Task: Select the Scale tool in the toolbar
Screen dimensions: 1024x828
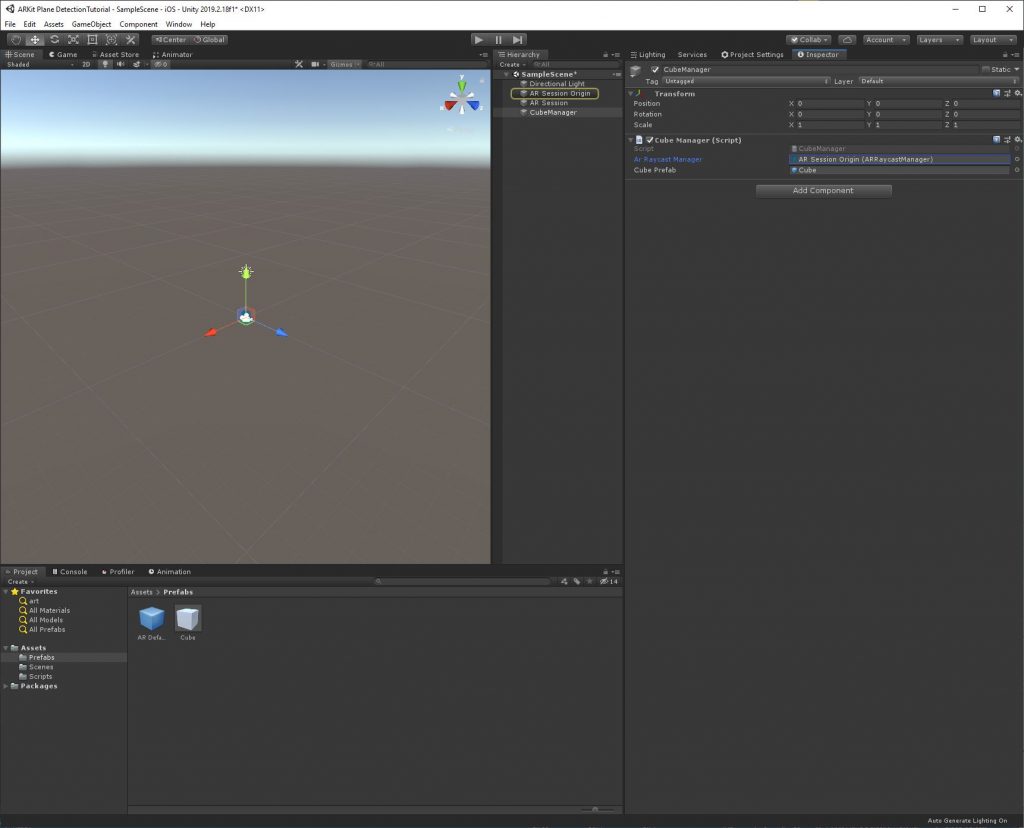Action: click(x=73, y=40)
